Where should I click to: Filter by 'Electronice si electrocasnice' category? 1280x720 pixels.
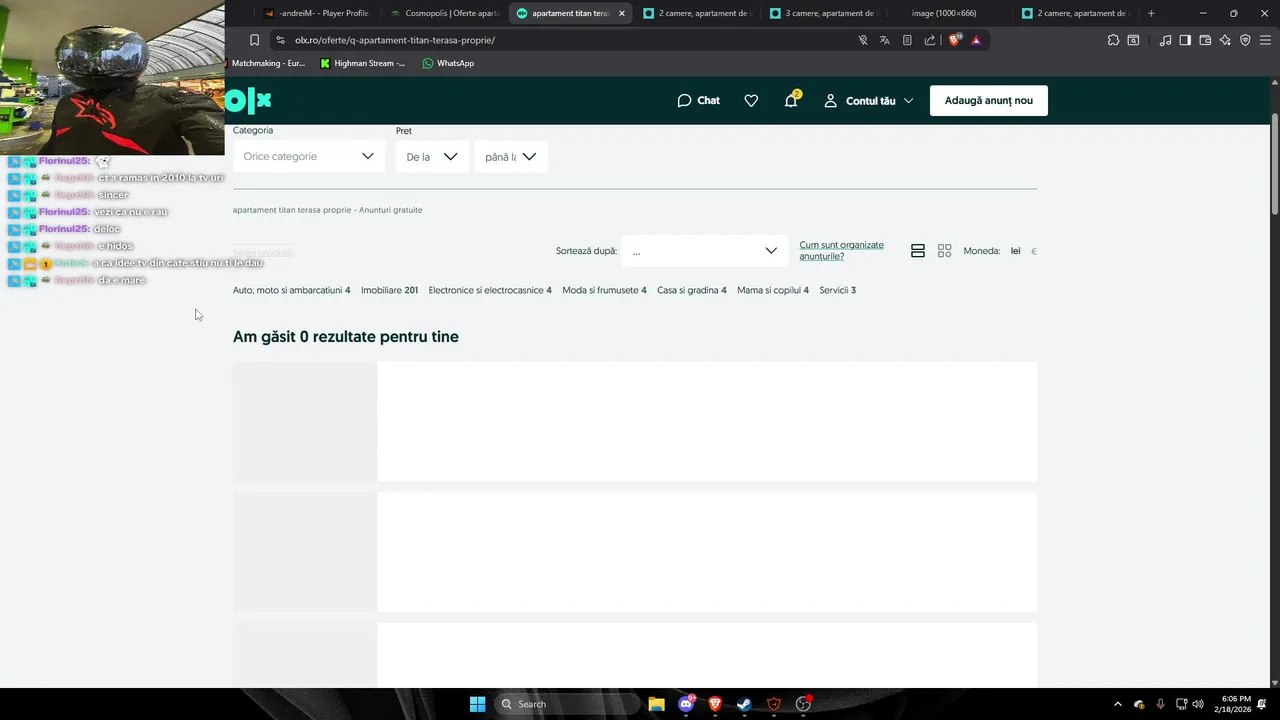[x=490, y=290]
